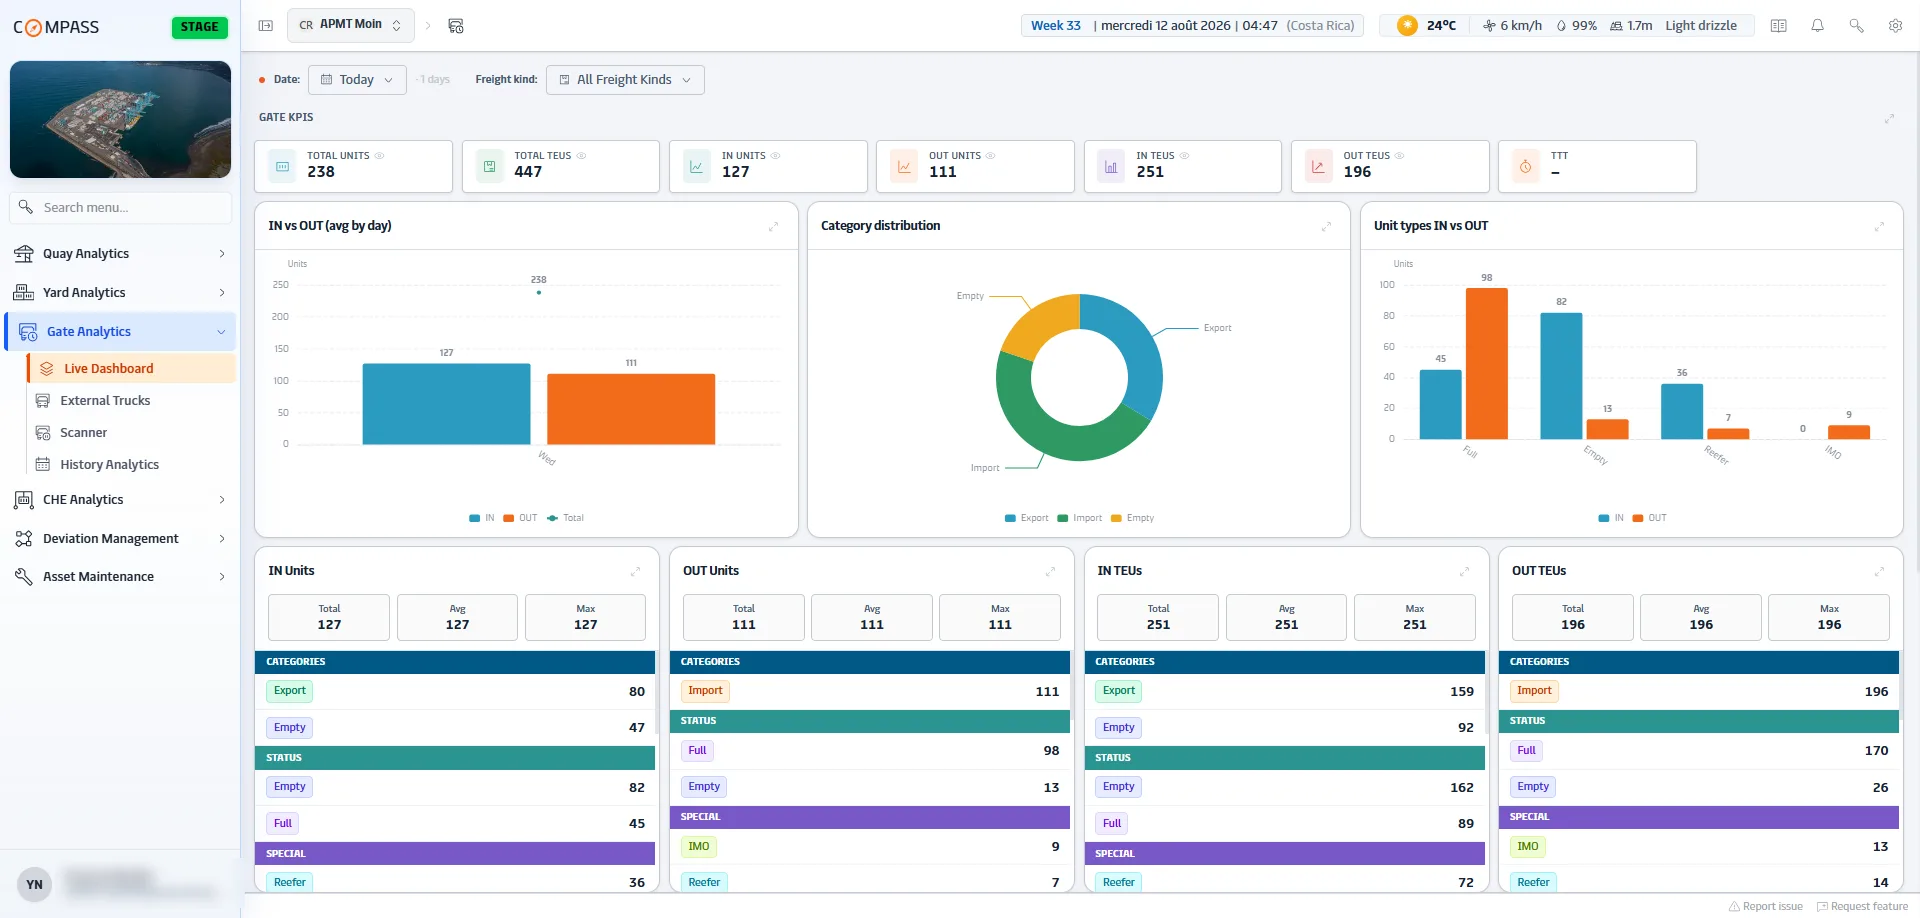This screenshot has width=1920, height=918.
Task: Click the Search menu input field
Action: pos(121,207)
